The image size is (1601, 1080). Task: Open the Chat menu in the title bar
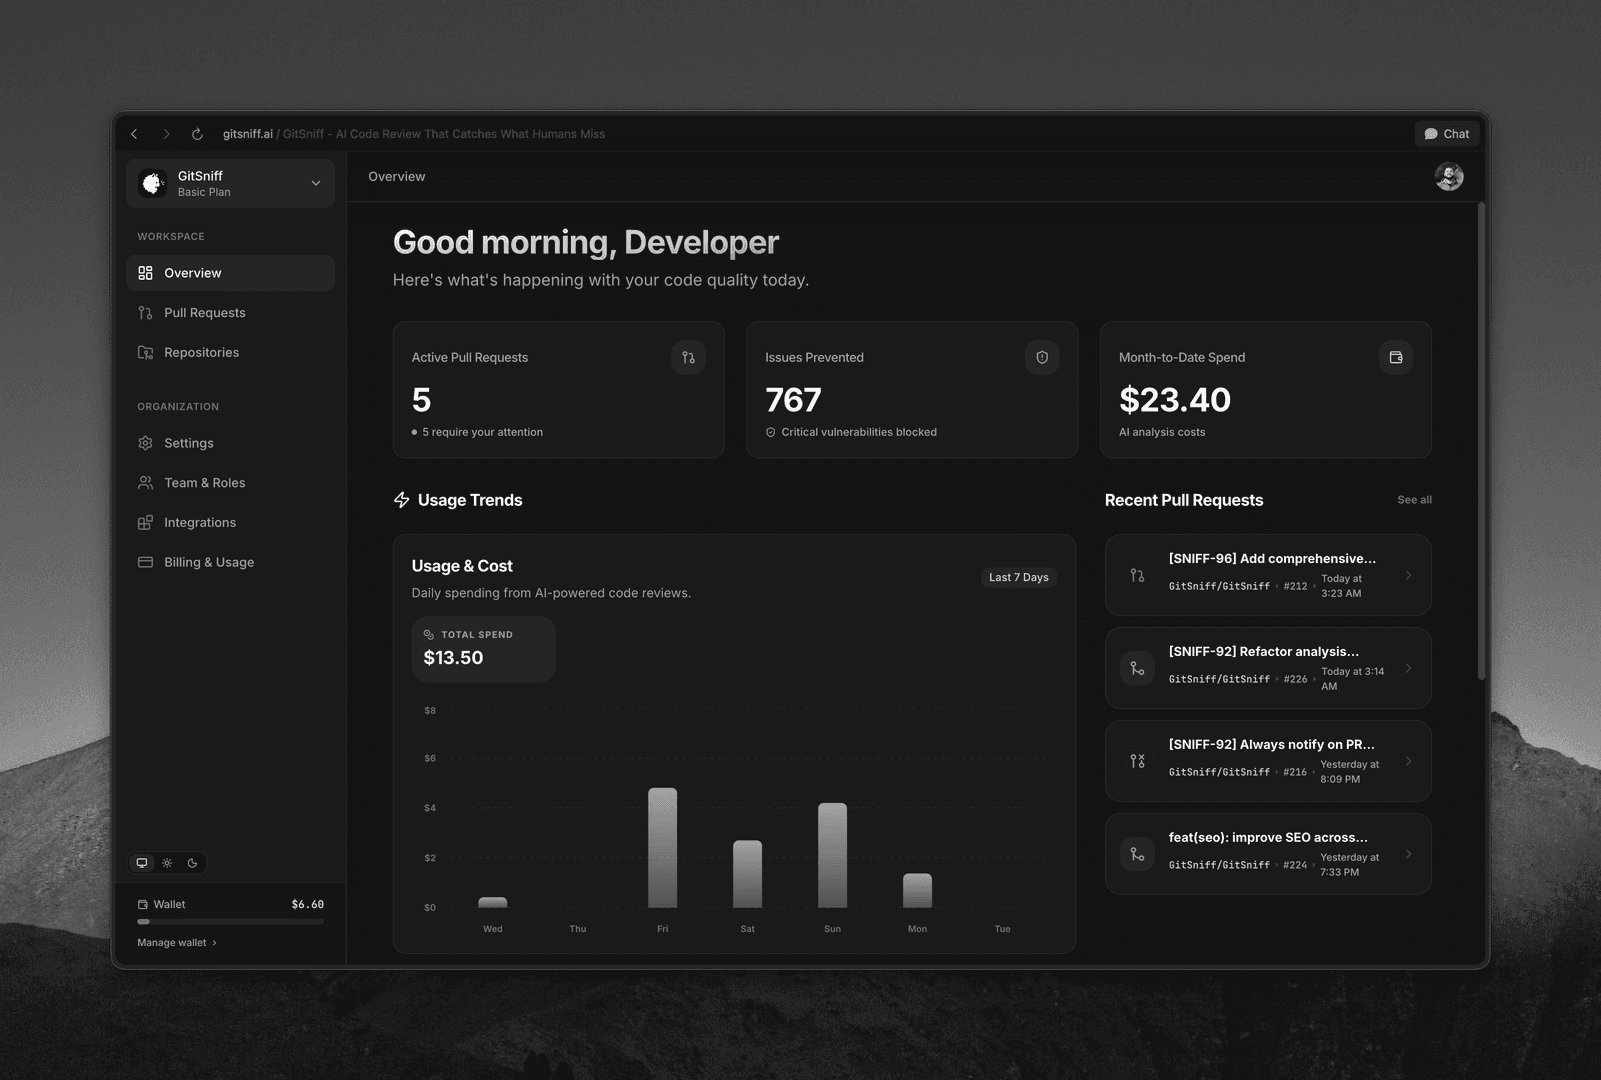(1446, 133)
